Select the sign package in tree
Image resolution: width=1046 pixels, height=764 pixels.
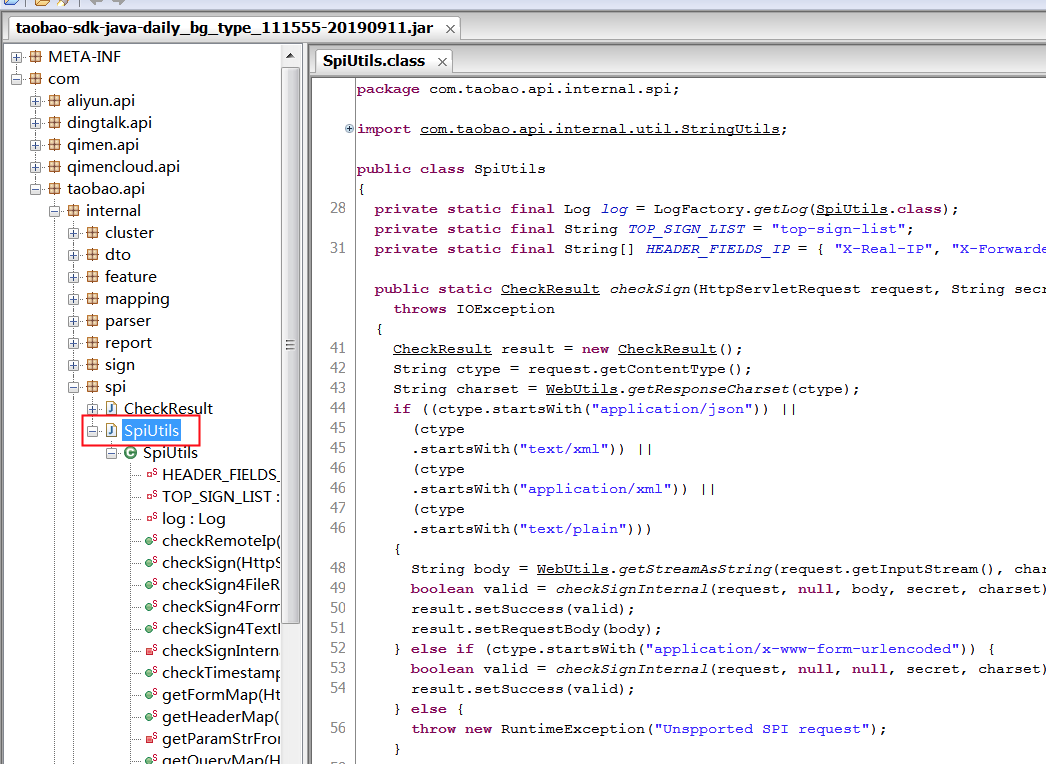click(120, 365)
